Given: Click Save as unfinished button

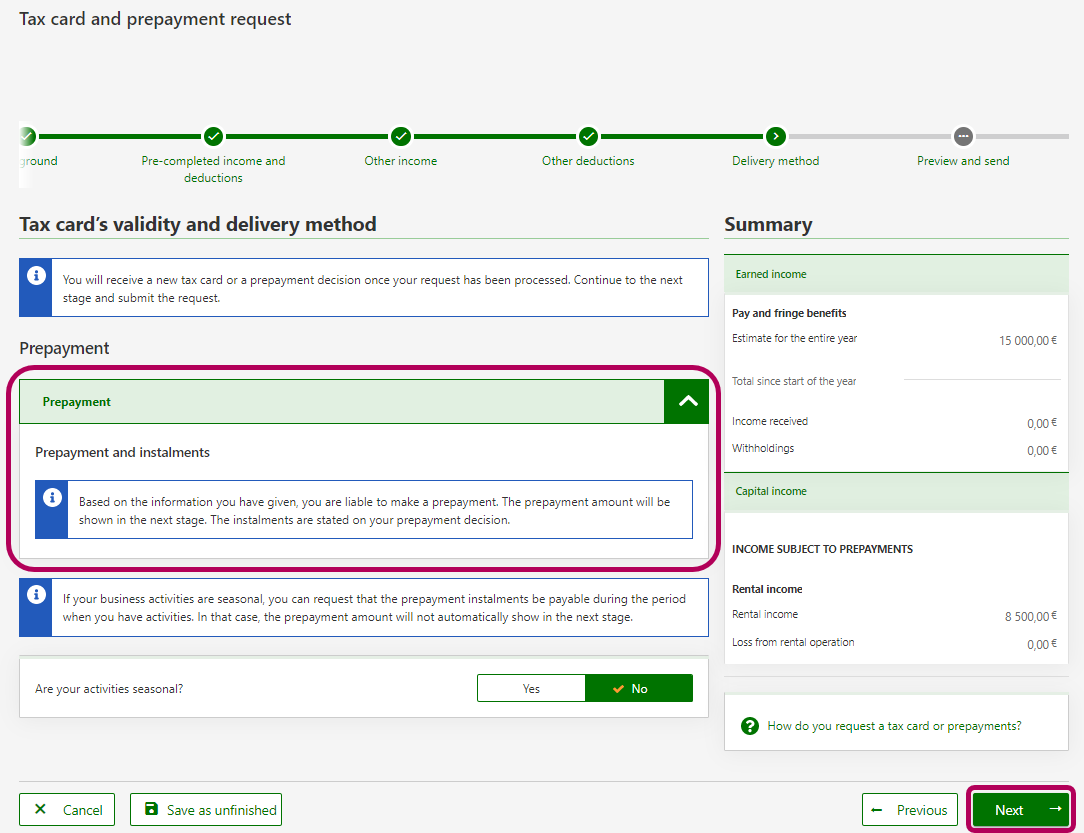Looking at the screenshot, I should (x=206, y=810).
